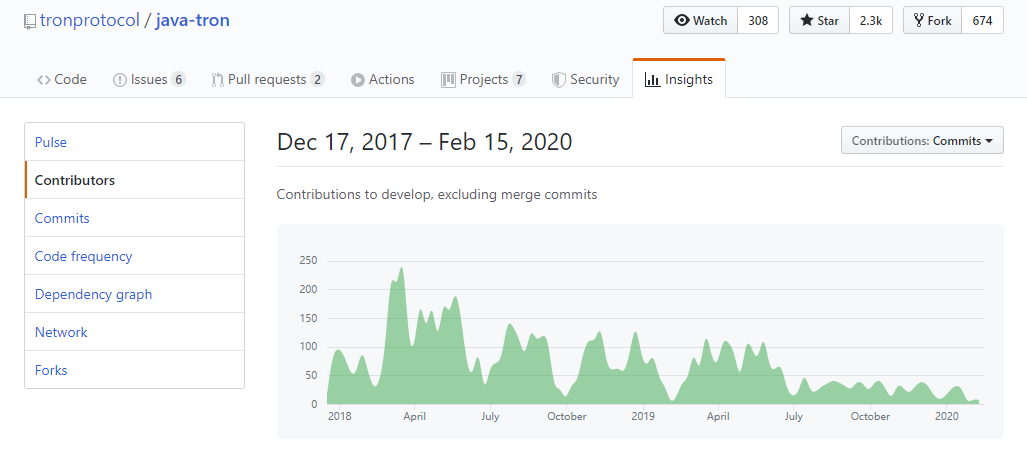
Task: Open Code frequency in the sidebar
Action: [134, 256]
